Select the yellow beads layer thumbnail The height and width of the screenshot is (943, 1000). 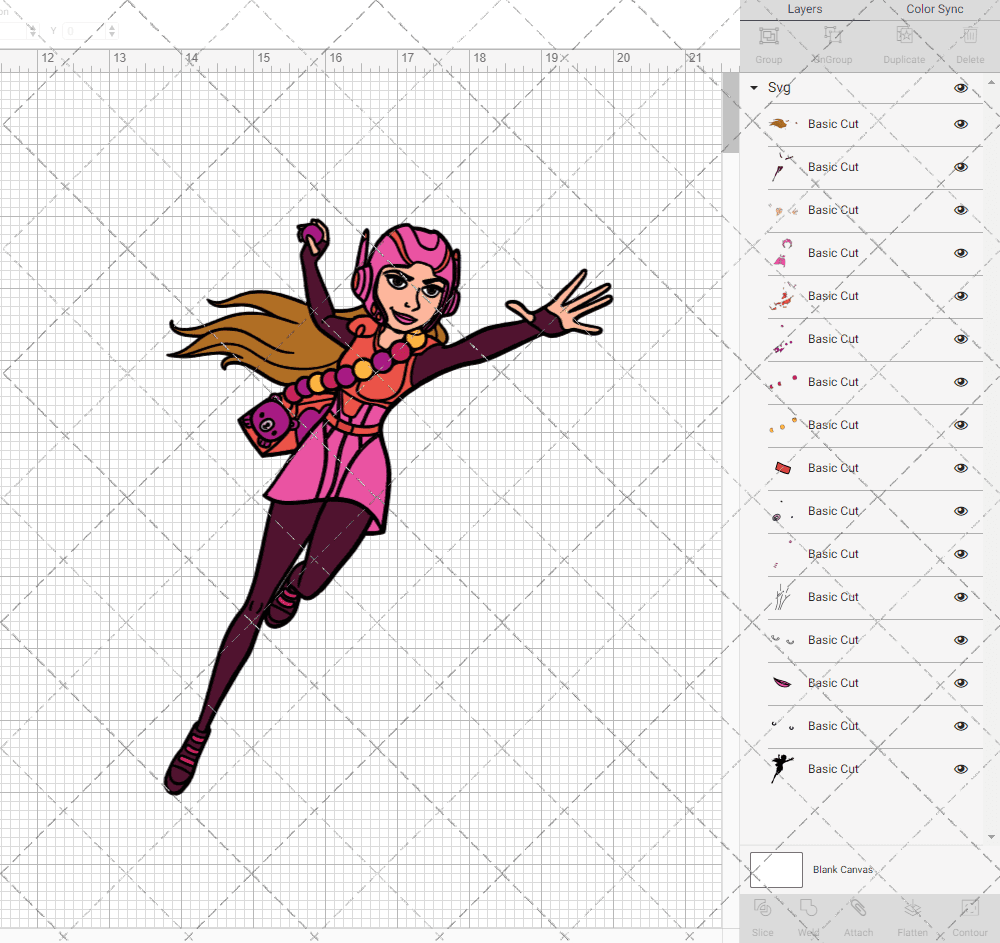tap(783, 425)
